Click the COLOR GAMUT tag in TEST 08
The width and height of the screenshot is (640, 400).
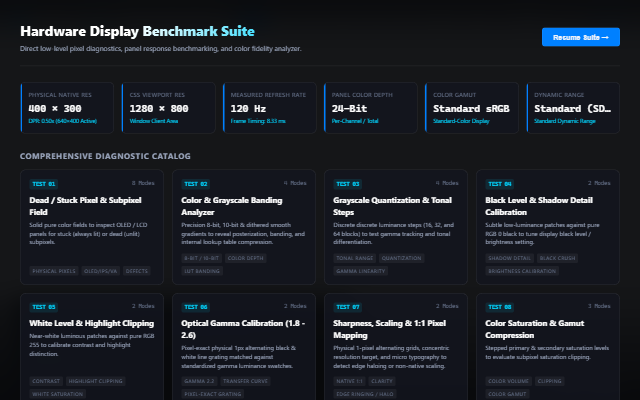(x=507, y=394)
